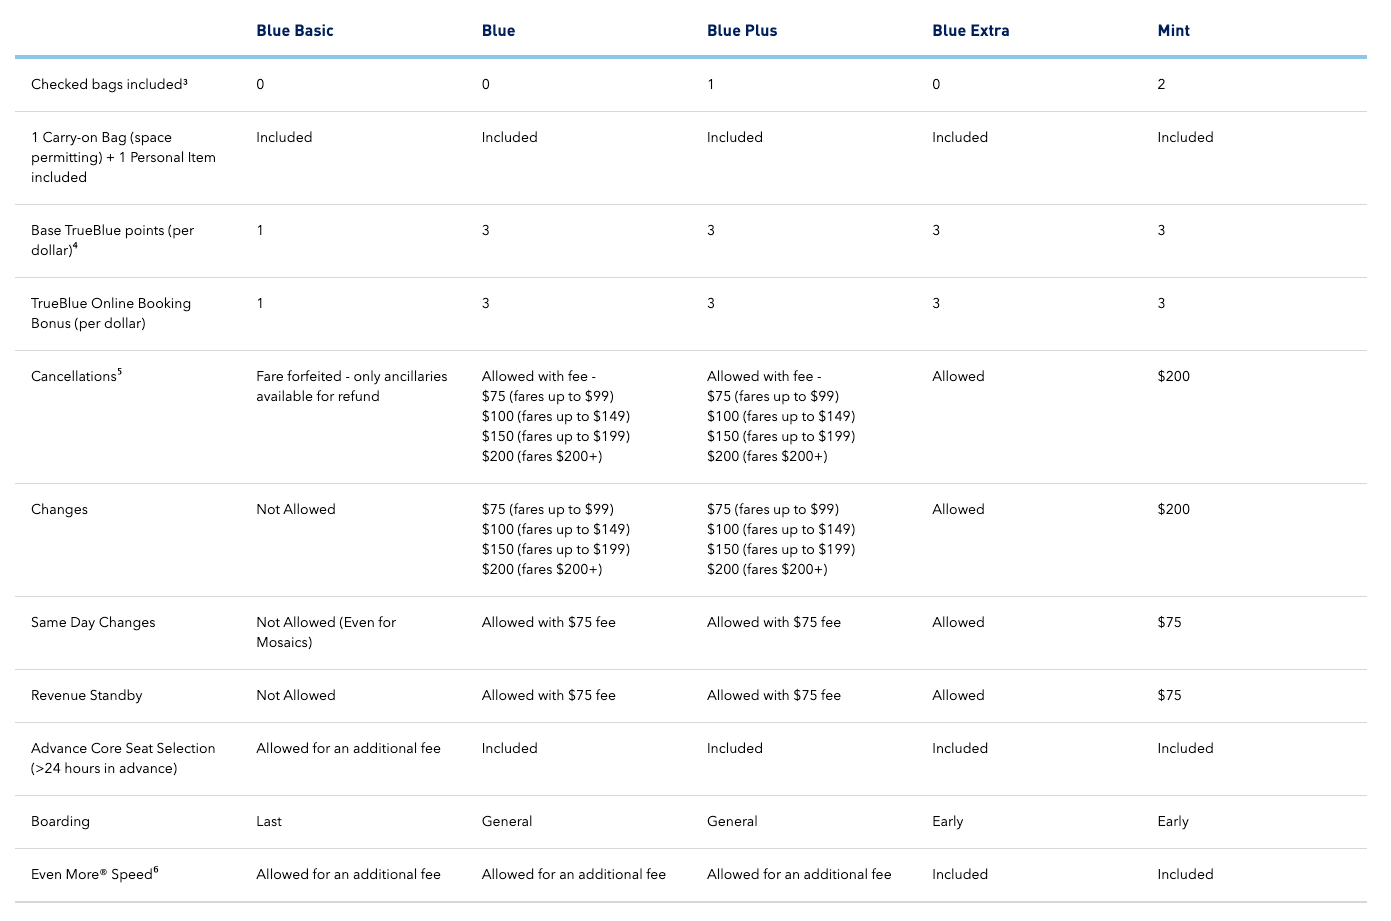Click 'Not Allowed (Even for Mosaics)' cell
1391x921 pixels.
coord(326,632)
